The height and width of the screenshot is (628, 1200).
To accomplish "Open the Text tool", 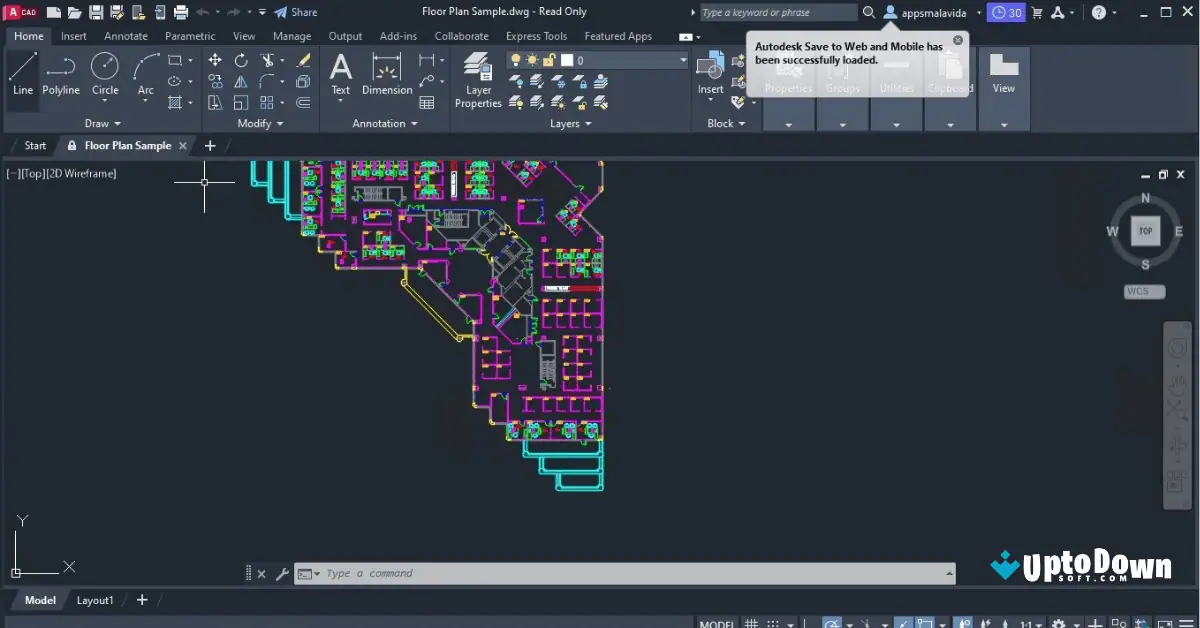I will (x=340, y=73).
